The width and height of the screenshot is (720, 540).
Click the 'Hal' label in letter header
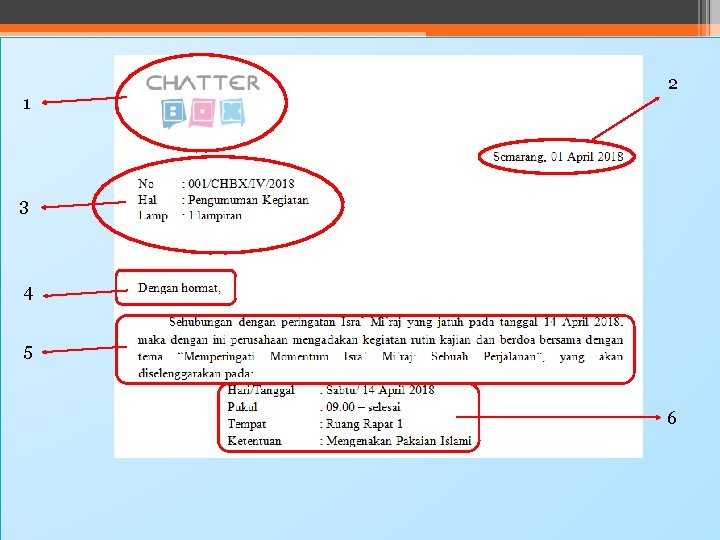point(147,200)
